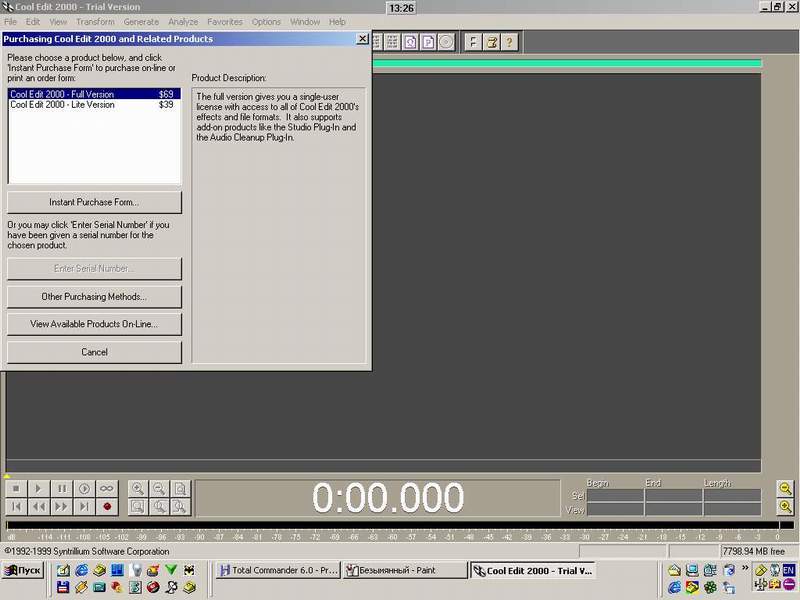This screenshot has height=600, width=800.
Task: Open the Analyze menu
Action: 183,22
